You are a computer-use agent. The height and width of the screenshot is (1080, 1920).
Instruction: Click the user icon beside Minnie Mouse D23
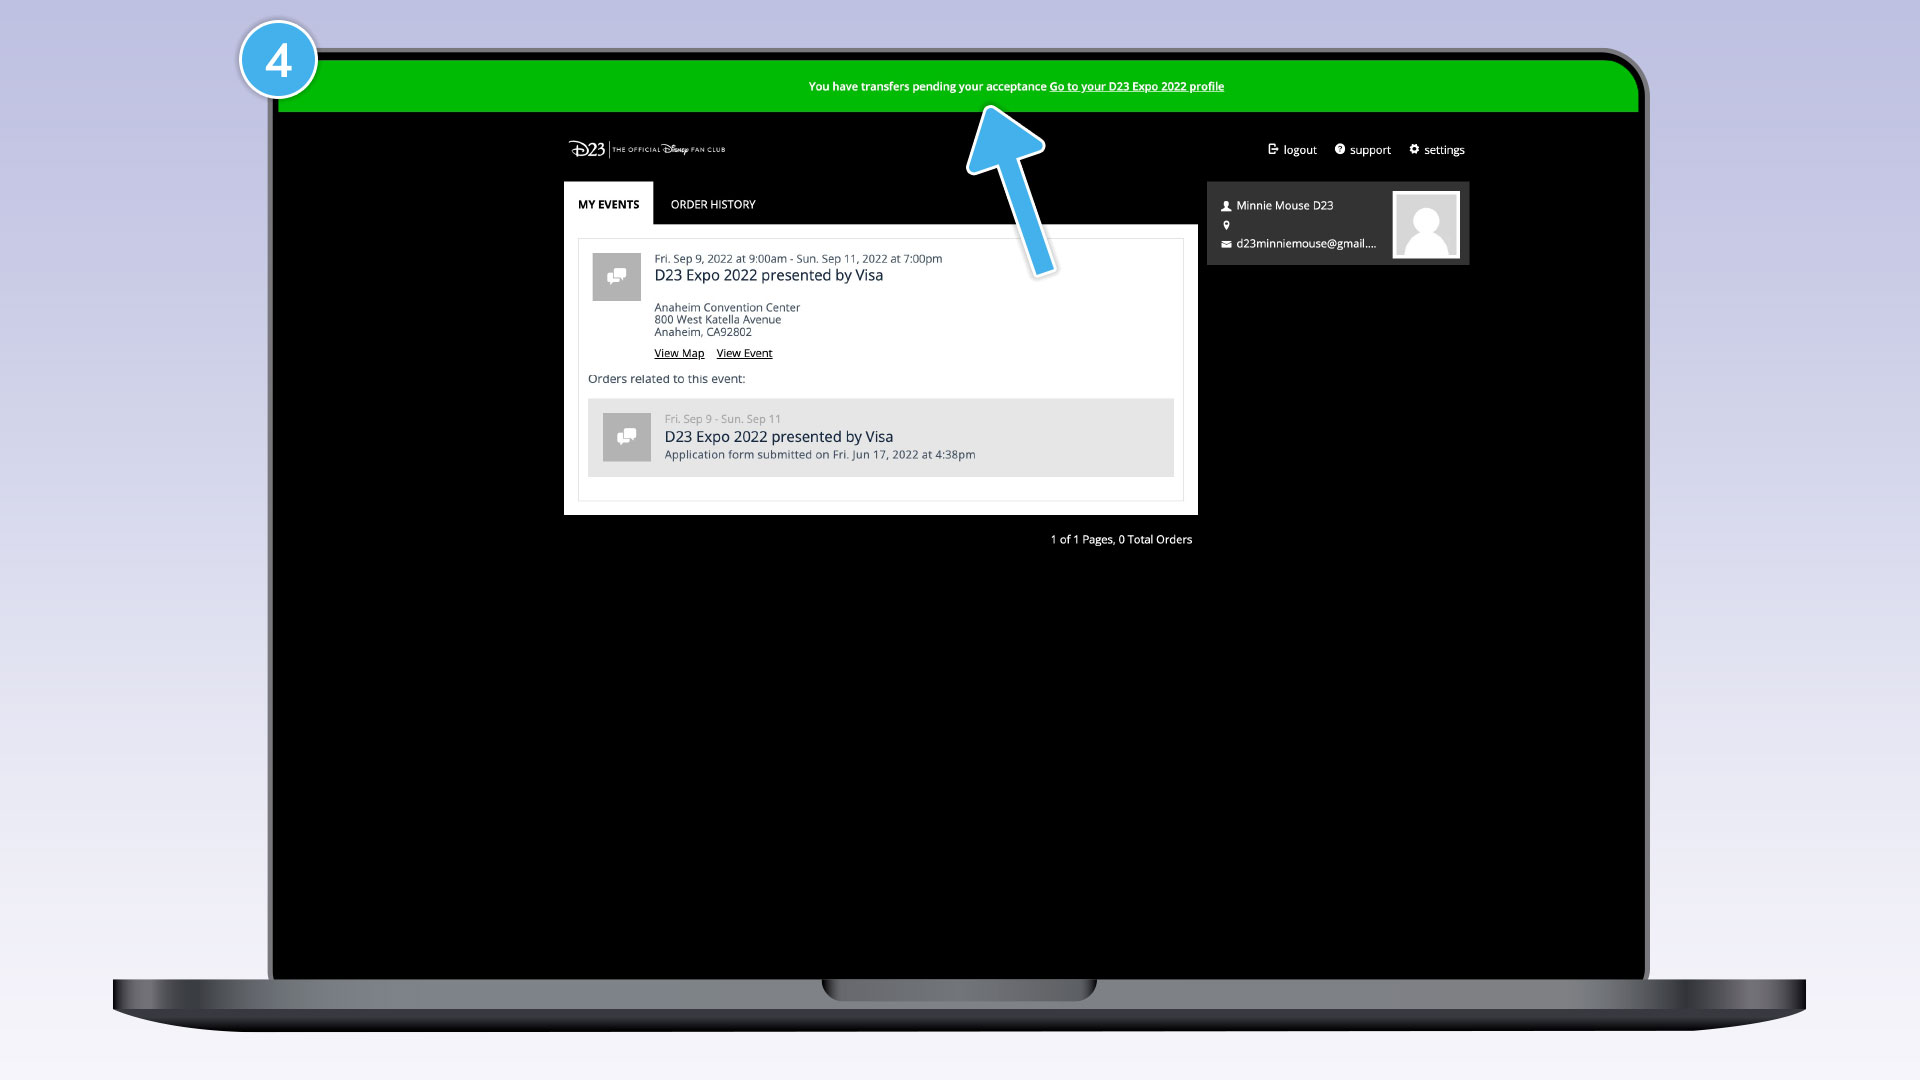[1226, 206]
